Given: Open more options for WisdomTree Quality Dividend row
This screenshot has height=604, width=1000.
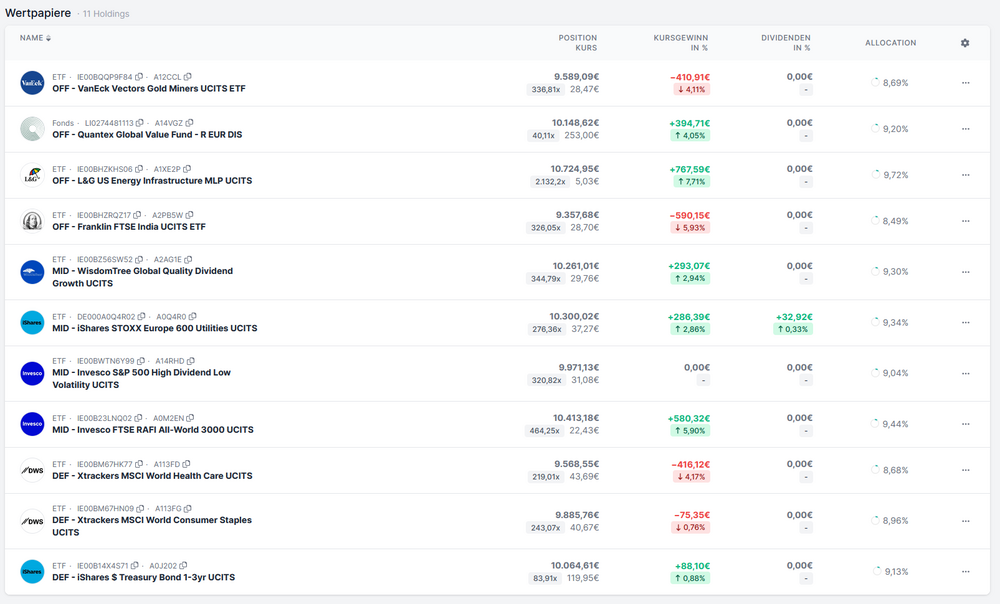Looking at the screenshot, I should (x=966, y=272).
